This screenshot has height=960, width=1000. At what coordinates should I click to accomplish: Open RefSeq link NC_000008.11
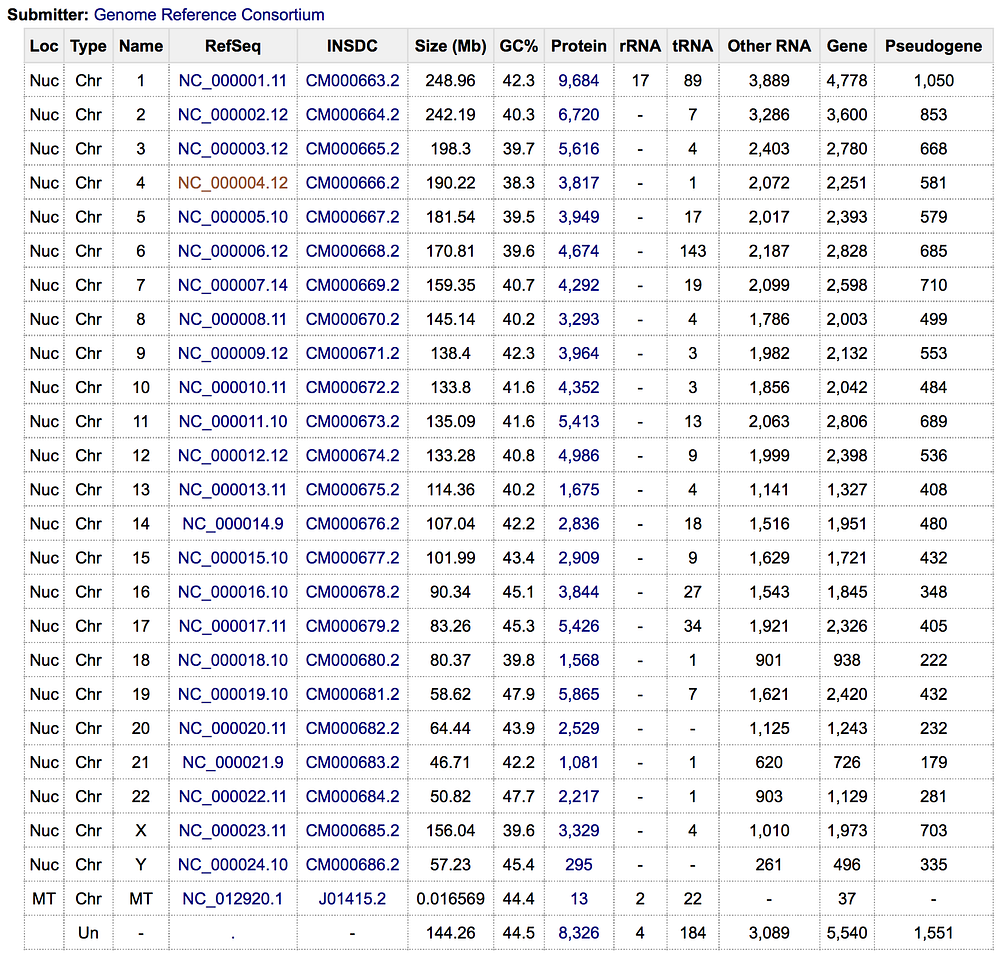(233, 320)
